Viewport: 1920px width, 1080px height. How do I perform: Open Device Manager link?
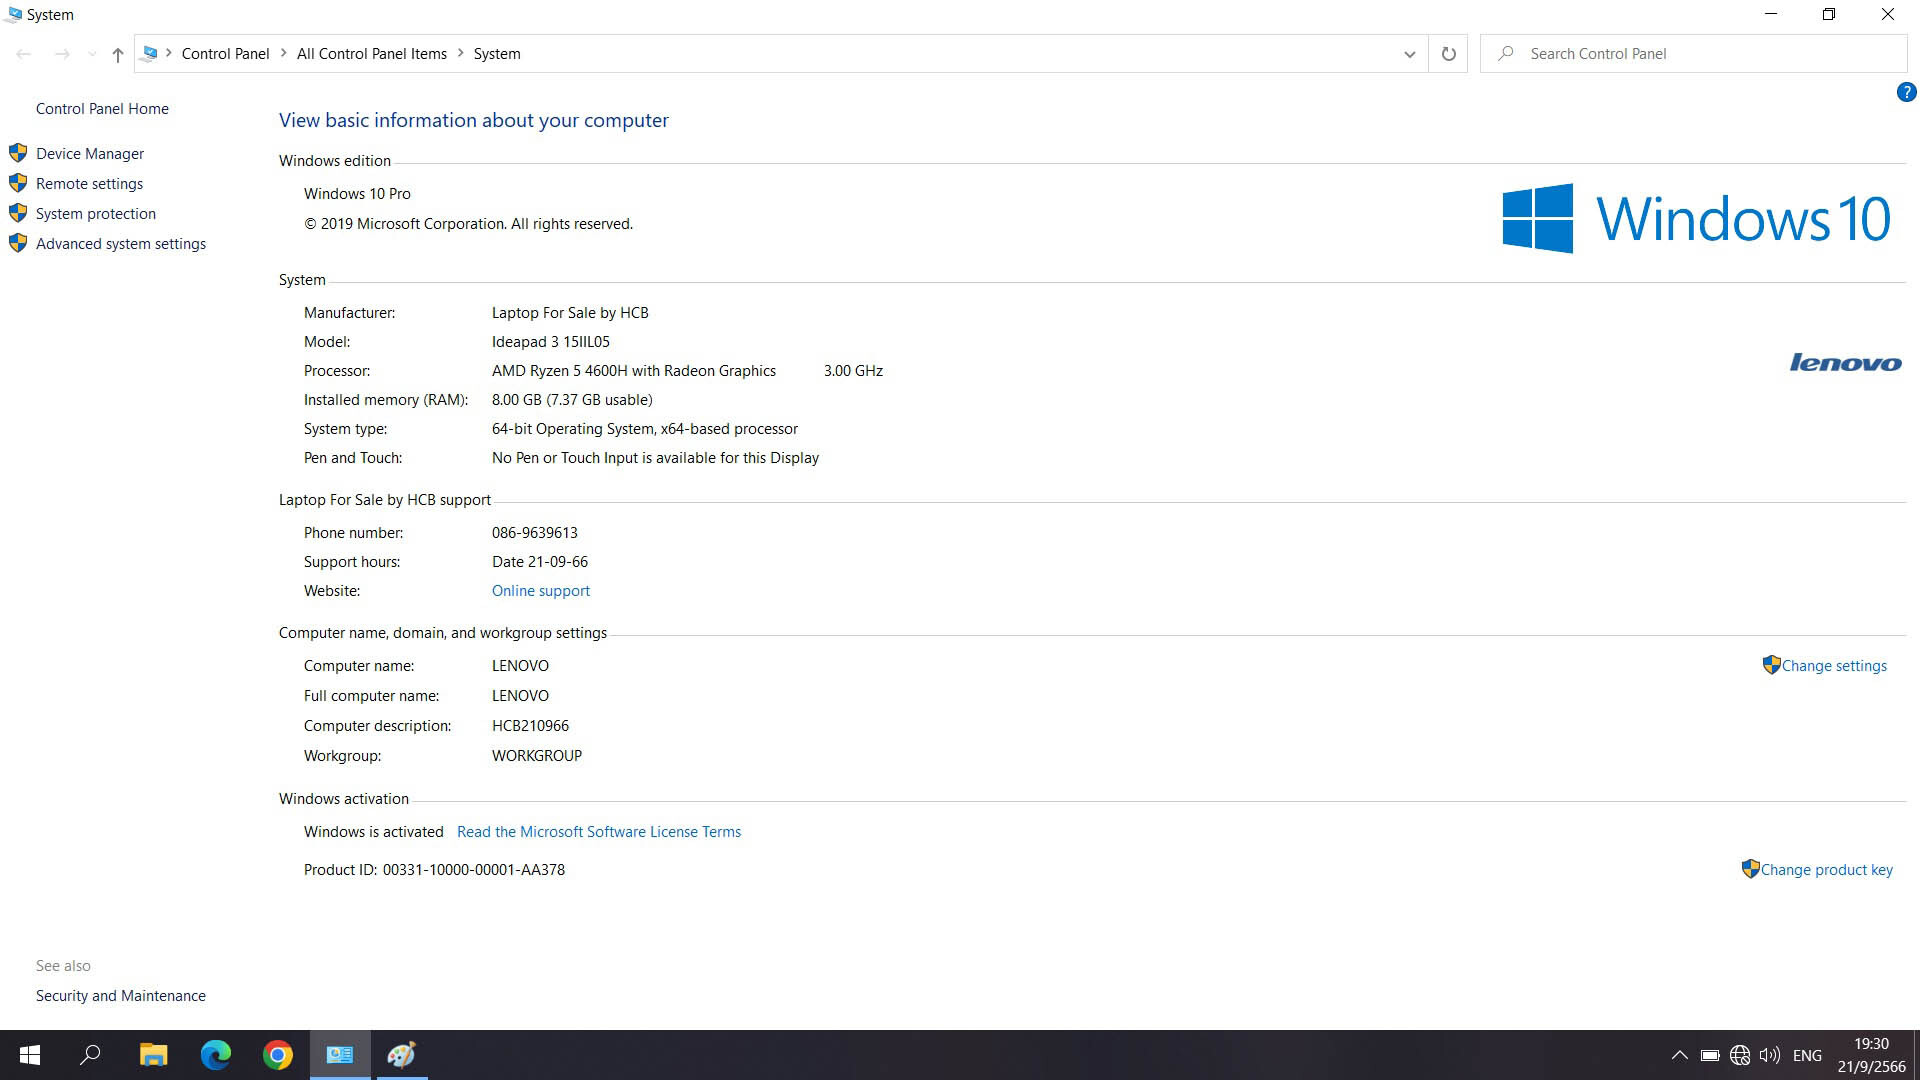click(90, 154)
